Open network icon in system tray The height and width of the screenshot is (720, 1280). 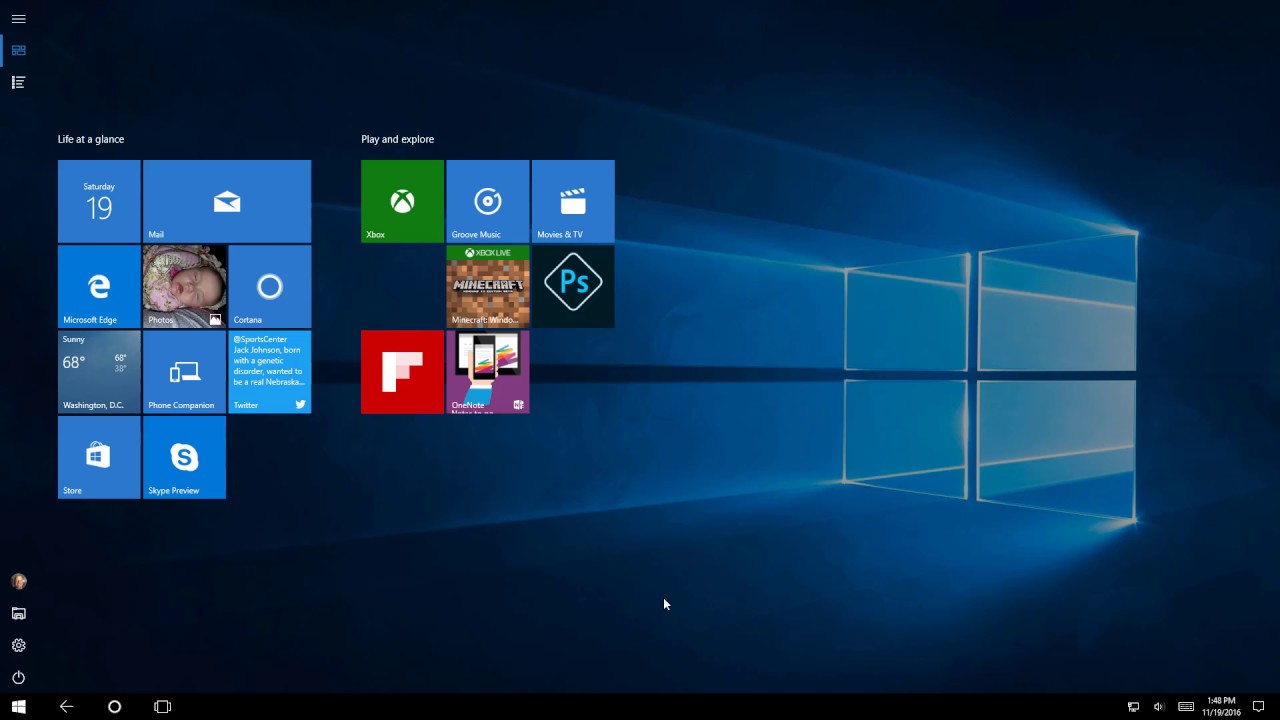click(x=1133, y=707)
